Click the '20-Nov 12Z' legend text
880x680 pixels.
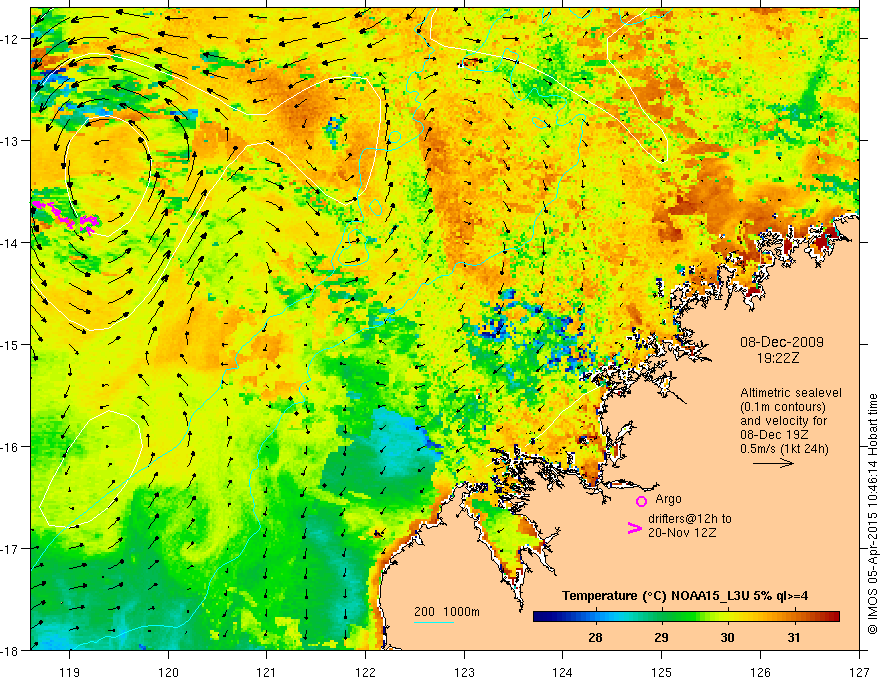(x=682, y=533)
